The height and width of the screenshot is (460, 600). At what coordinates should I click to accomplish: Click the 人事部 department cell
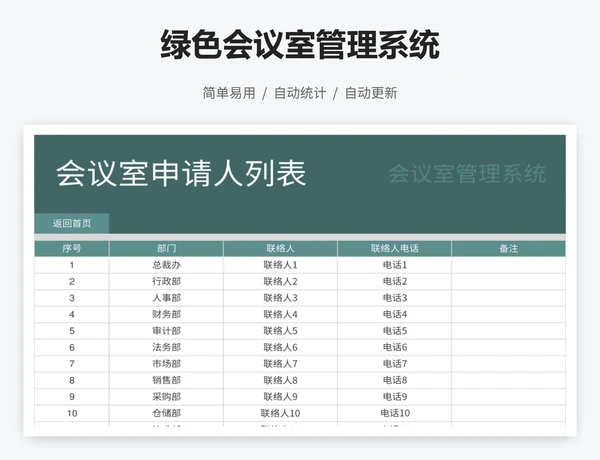point(166,298)
